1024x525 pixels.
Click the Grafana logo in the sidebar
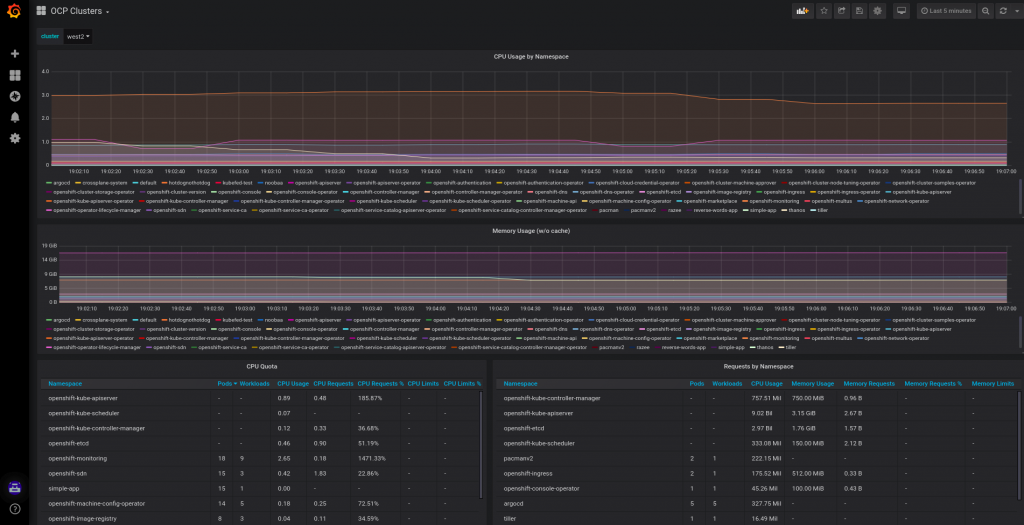click(14, 11)
